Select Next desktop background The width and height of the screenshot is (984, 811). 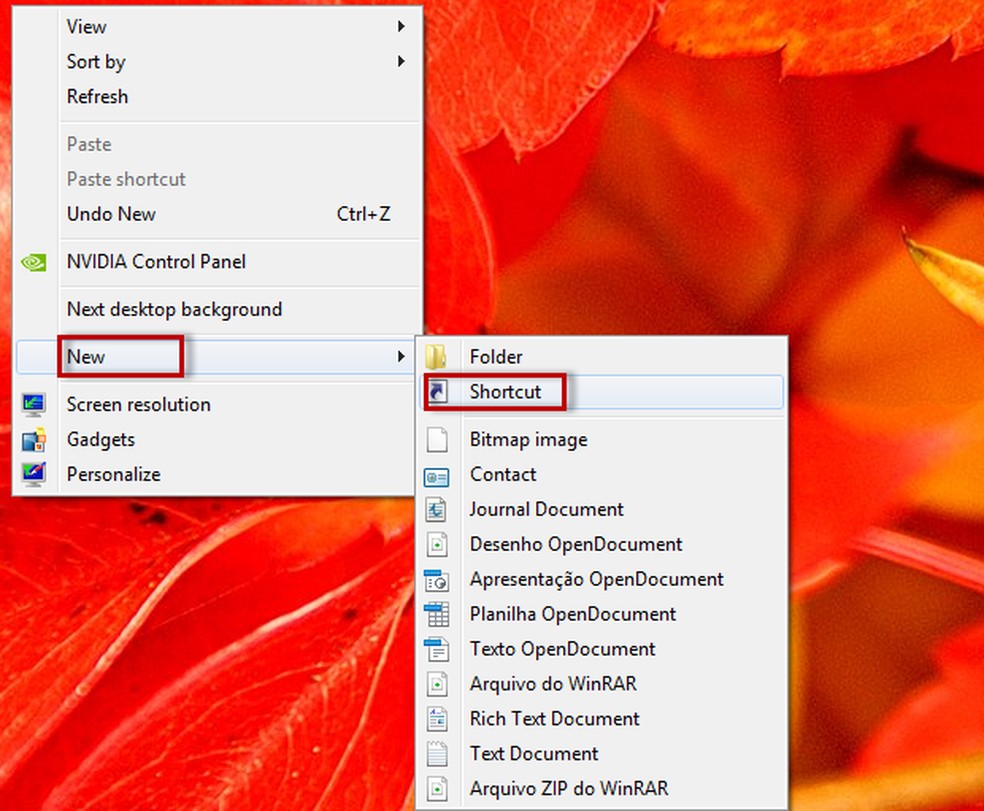click(x=217, y=309)
